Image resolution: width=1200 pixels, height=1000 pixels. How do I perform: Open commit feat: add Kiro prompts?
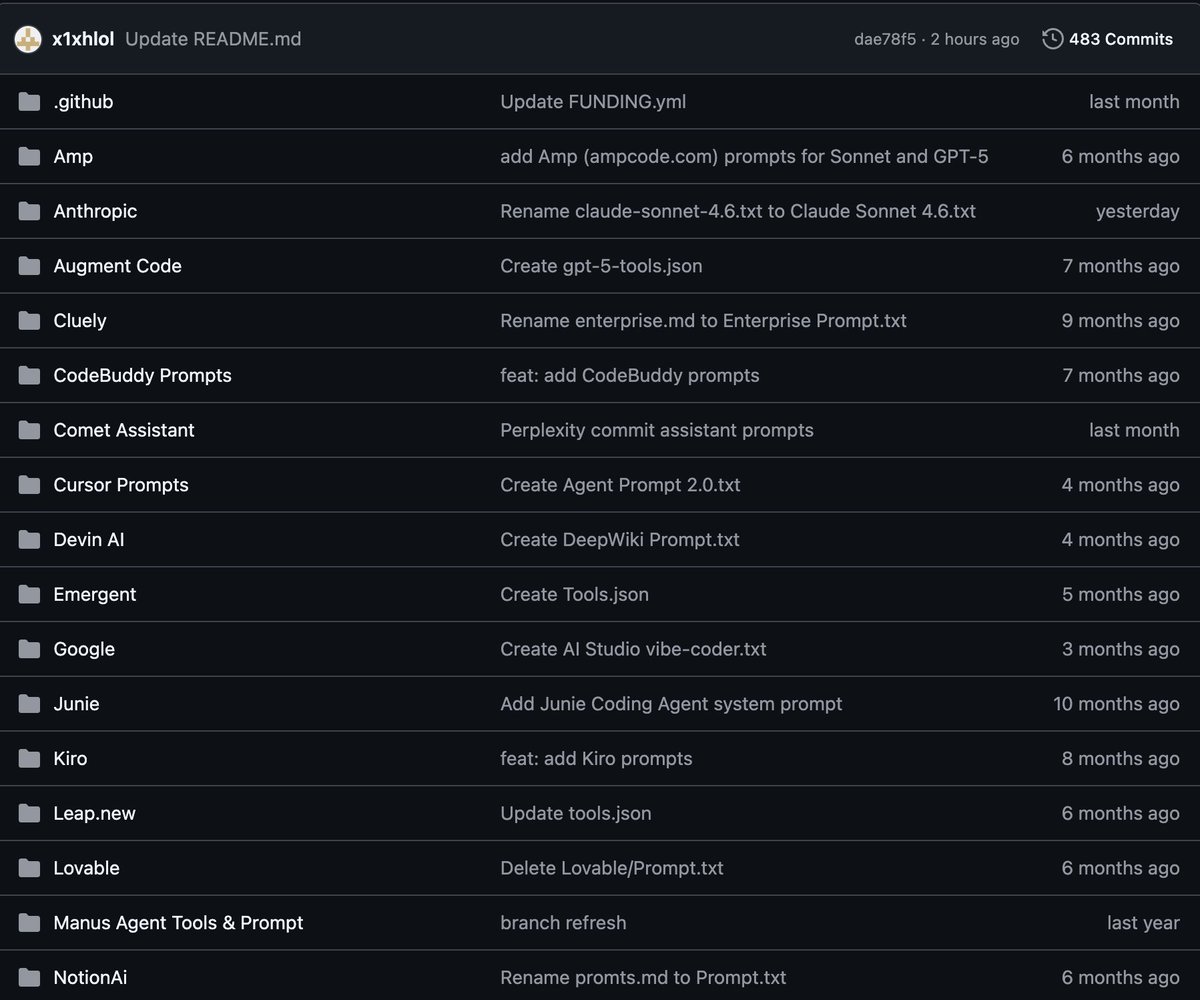pos(596,759)
